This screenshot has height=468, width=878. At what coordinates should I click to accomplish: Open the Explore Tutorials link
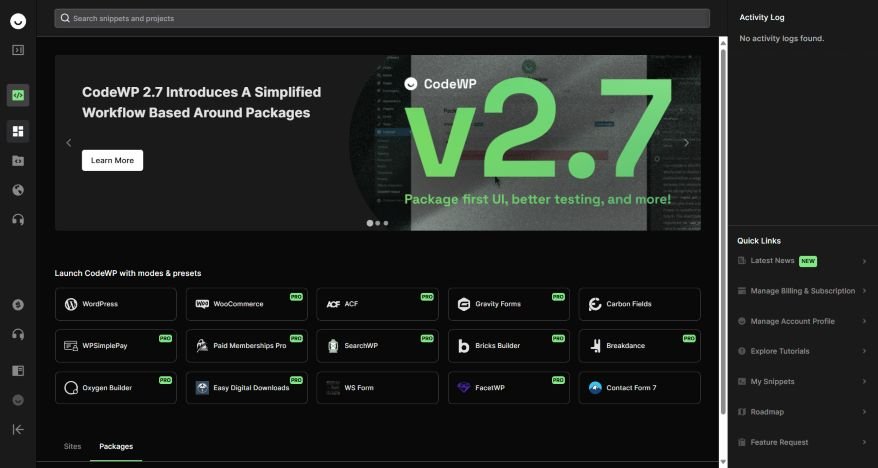[802, 352]
